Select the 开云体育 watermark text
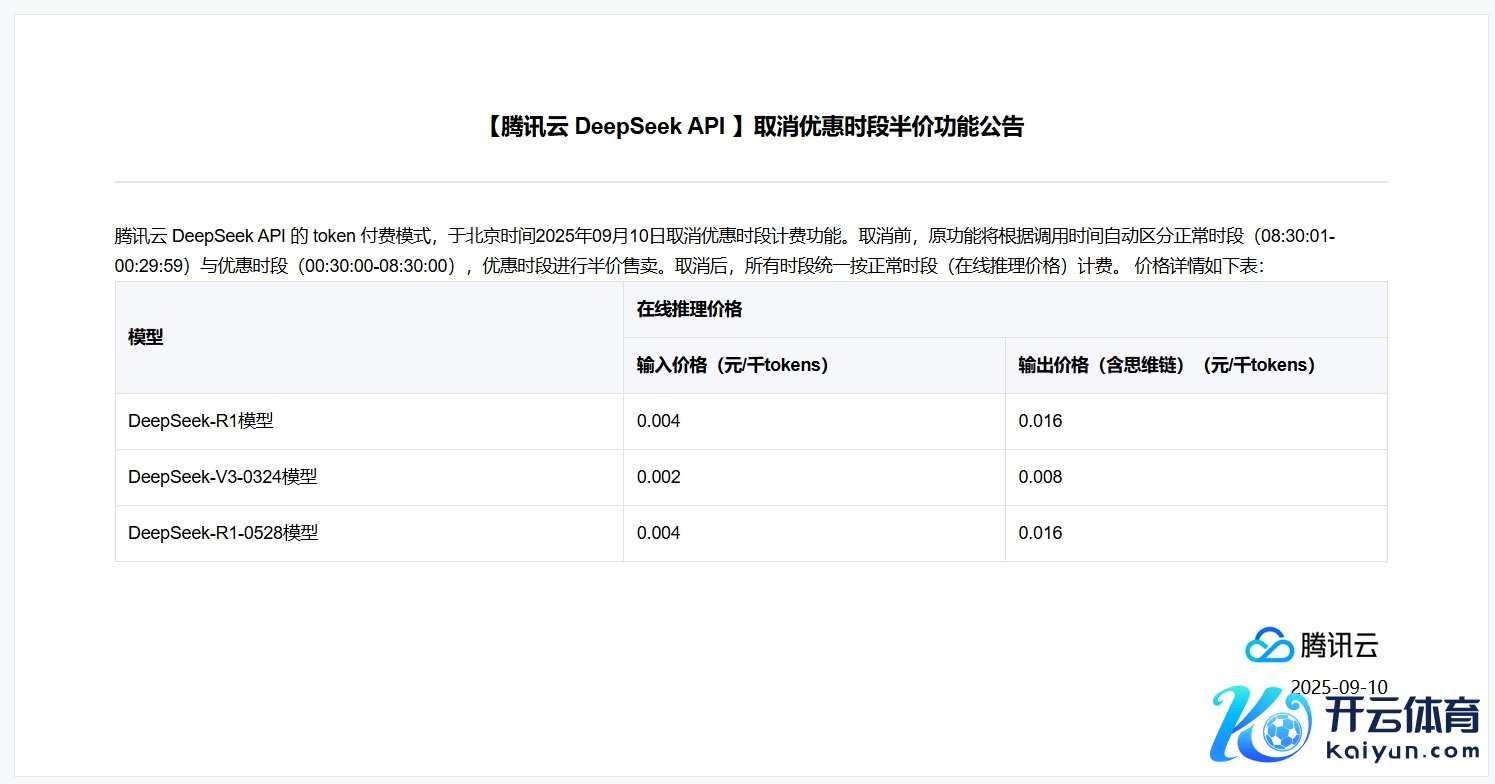 click(1400, 718)
